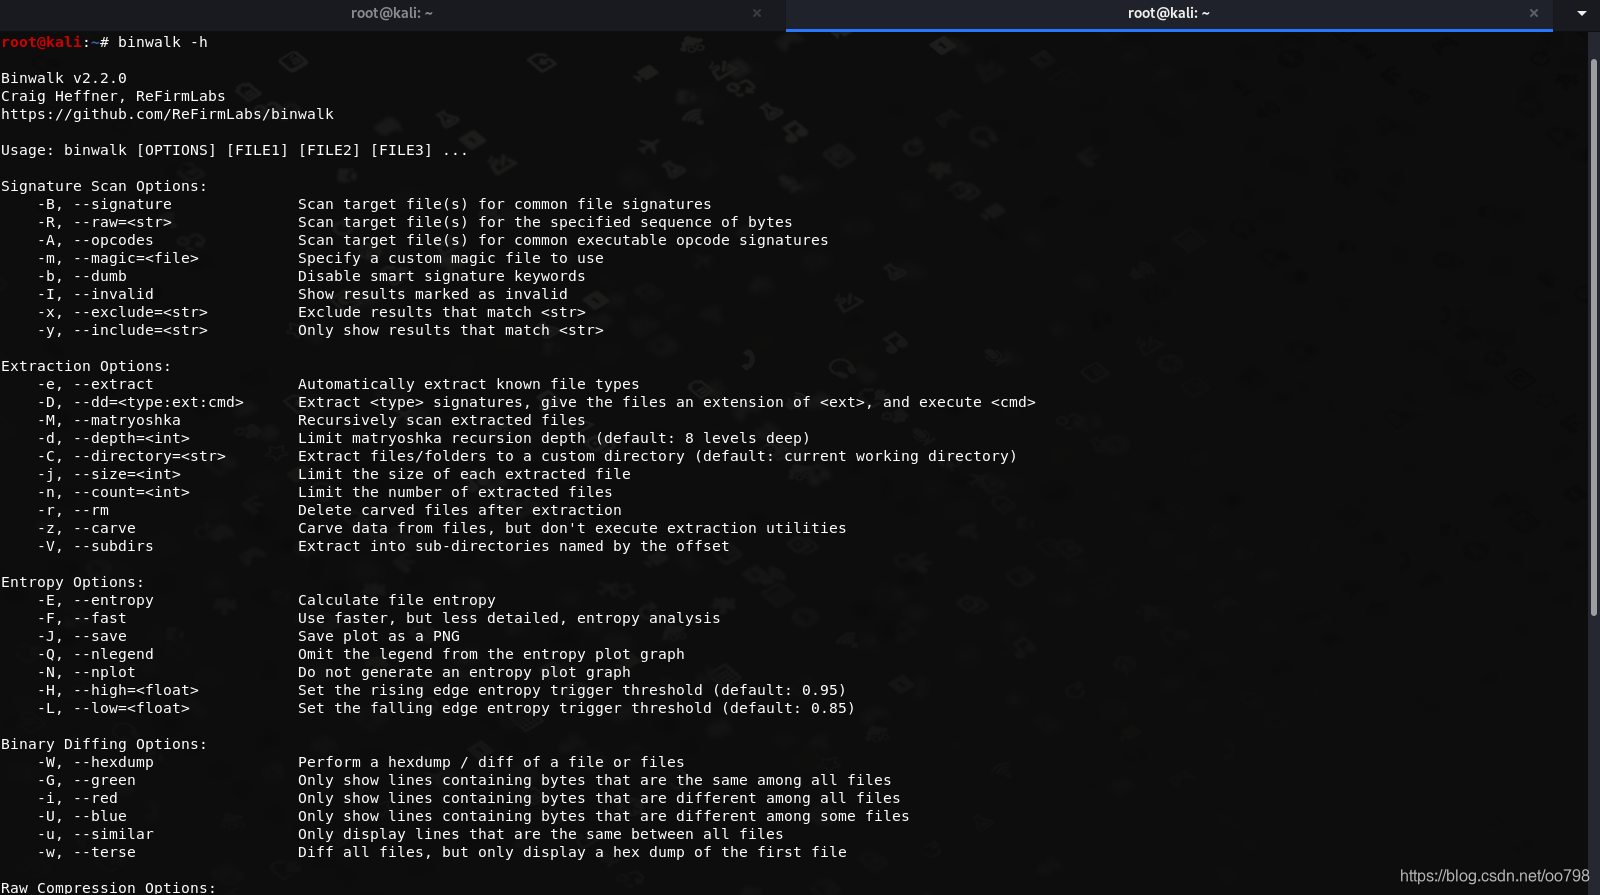The width and height of the screenshot is (1600, 895).
Task: Click the '-G, --green' option
Action: click(x=87, y=780)
